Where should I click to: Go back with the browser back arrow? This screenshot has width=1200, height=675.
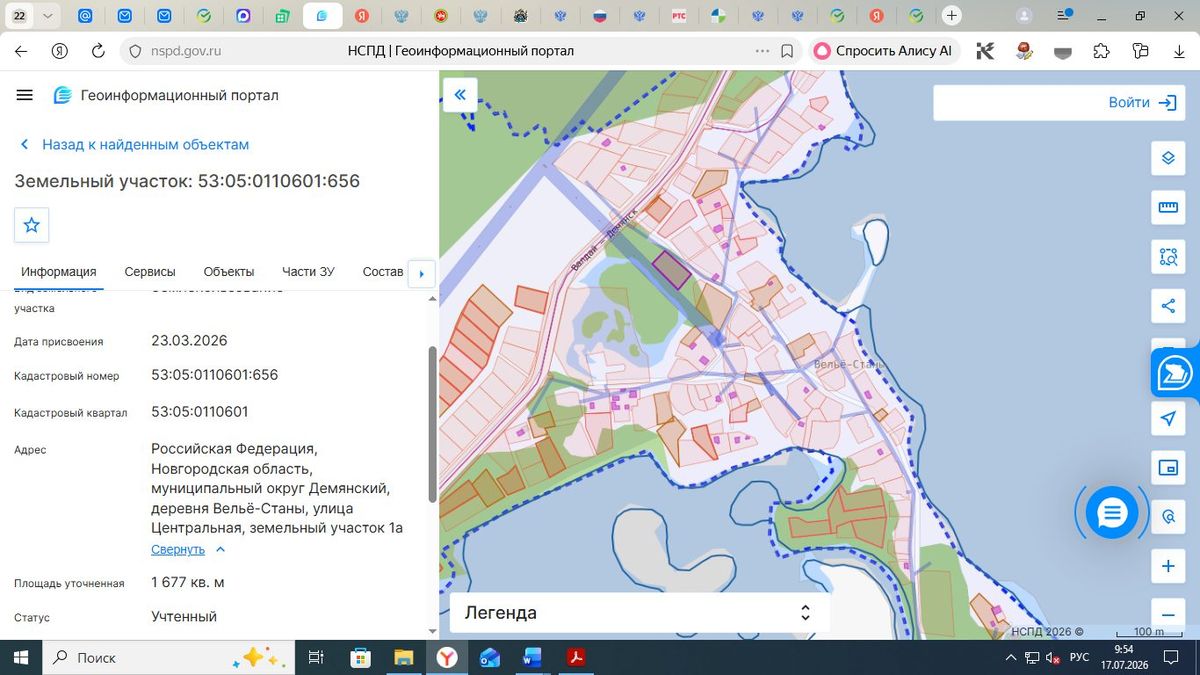(x=22, y=51)
